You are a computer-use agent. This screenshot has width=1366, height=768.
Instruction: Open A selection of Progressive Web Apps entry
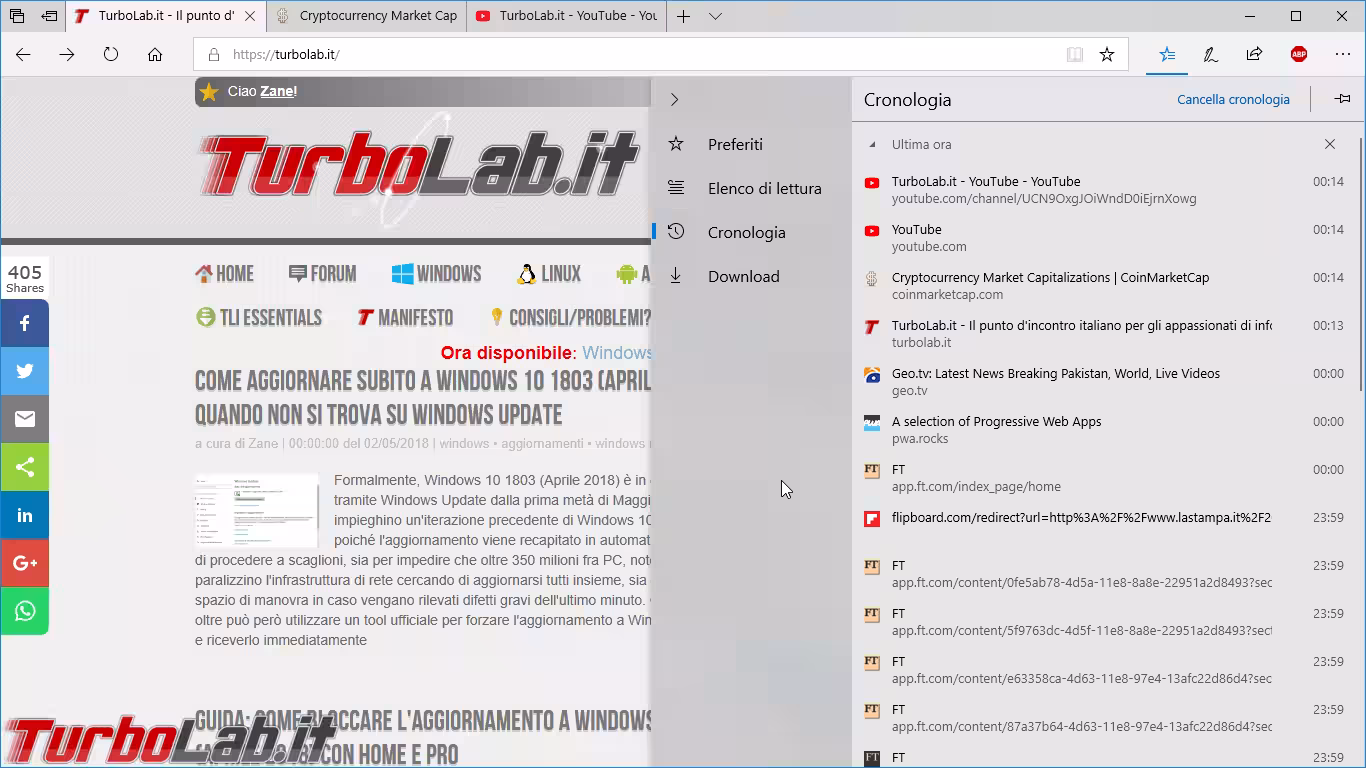point(1104,430)
